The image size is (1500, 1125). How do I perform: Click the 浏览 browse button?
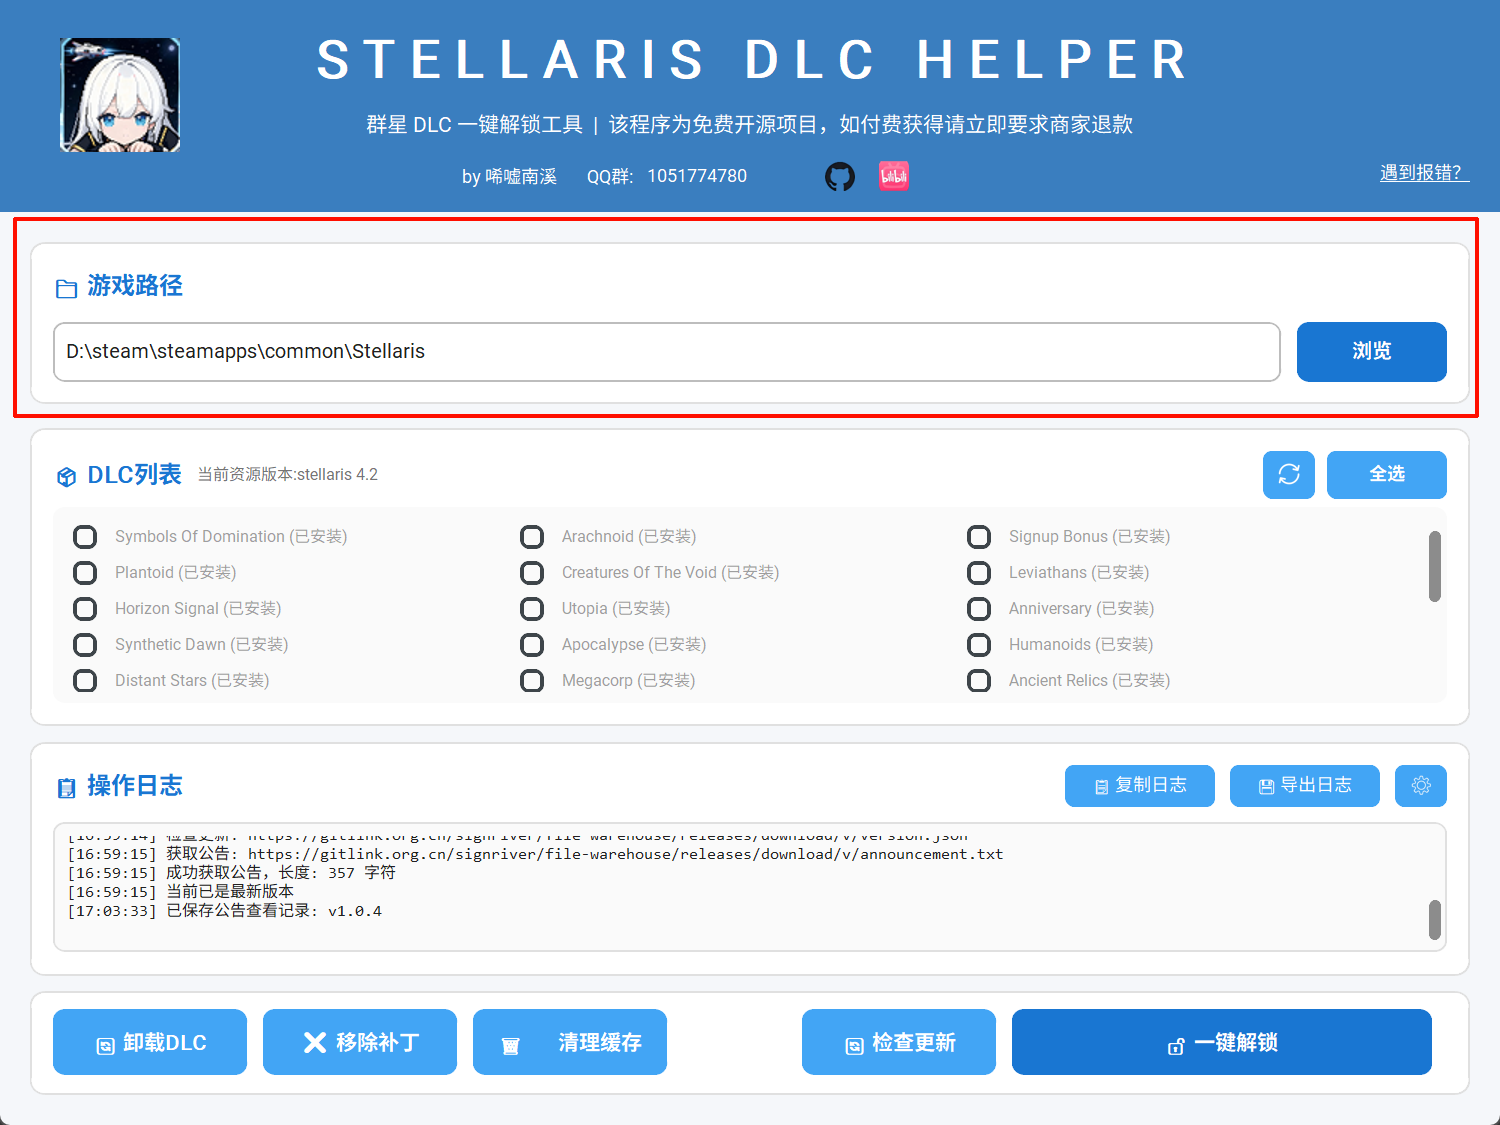point(1372,352)
